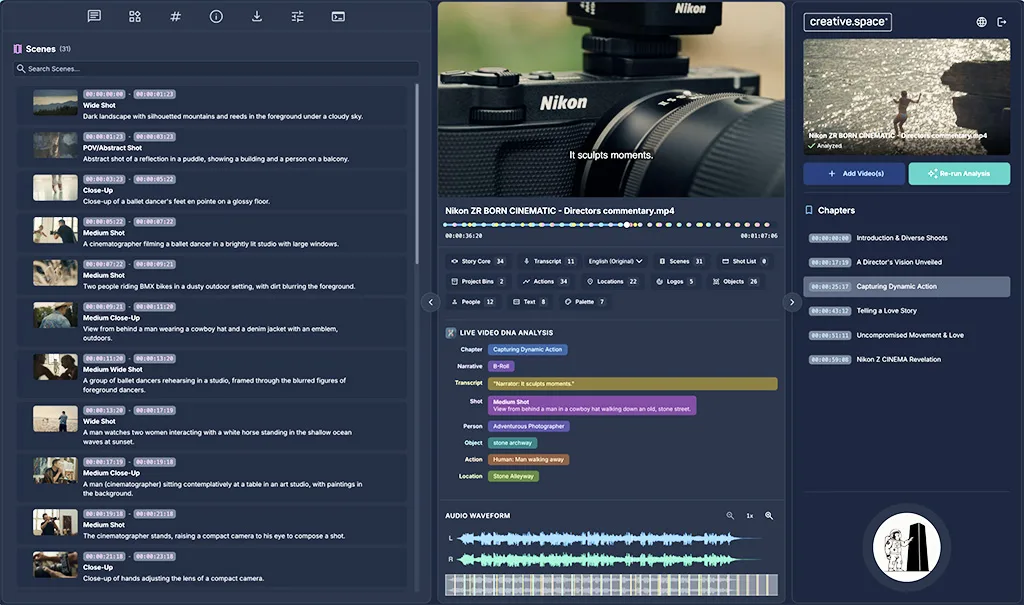Open the English (Original) language dropdown
The height and width of the screenshot is (605, 1024).
tap(615, 261)
